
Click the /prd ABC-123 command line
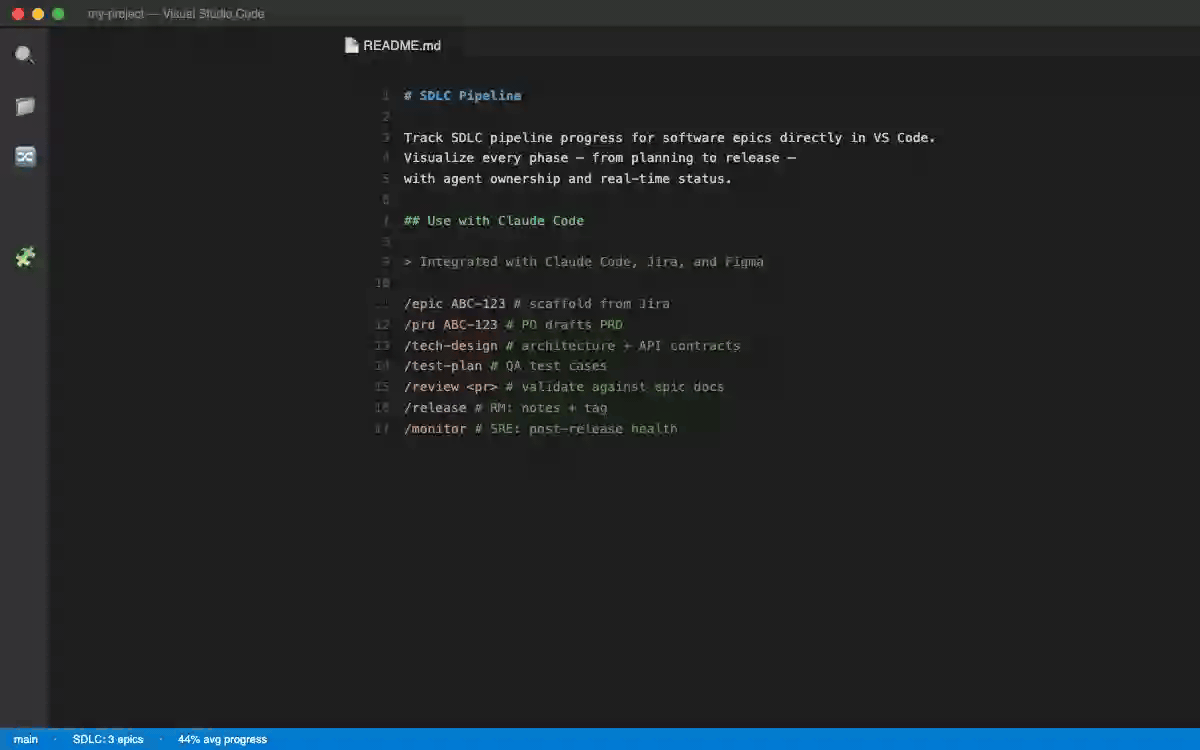coord(513,324)
